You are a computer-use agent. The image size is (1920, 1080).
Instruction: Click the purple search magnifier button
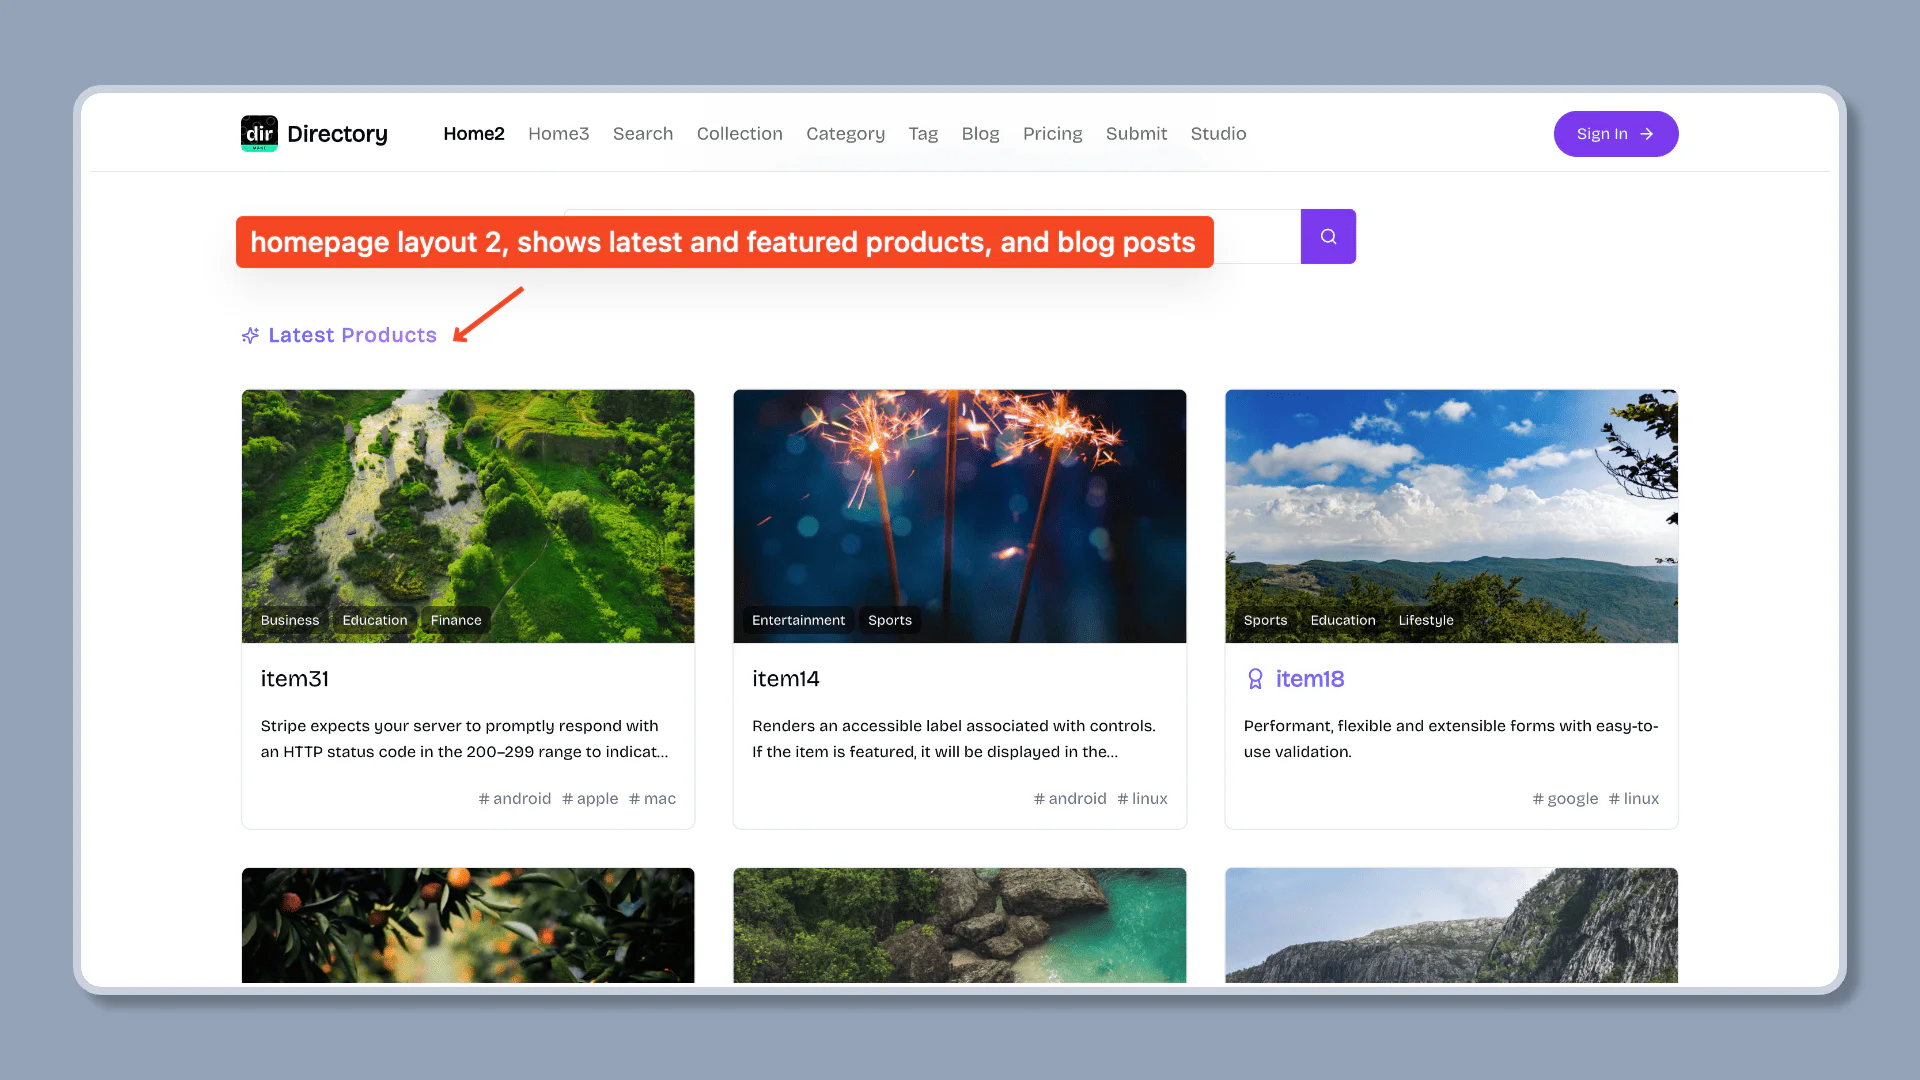pos(1328,237)
